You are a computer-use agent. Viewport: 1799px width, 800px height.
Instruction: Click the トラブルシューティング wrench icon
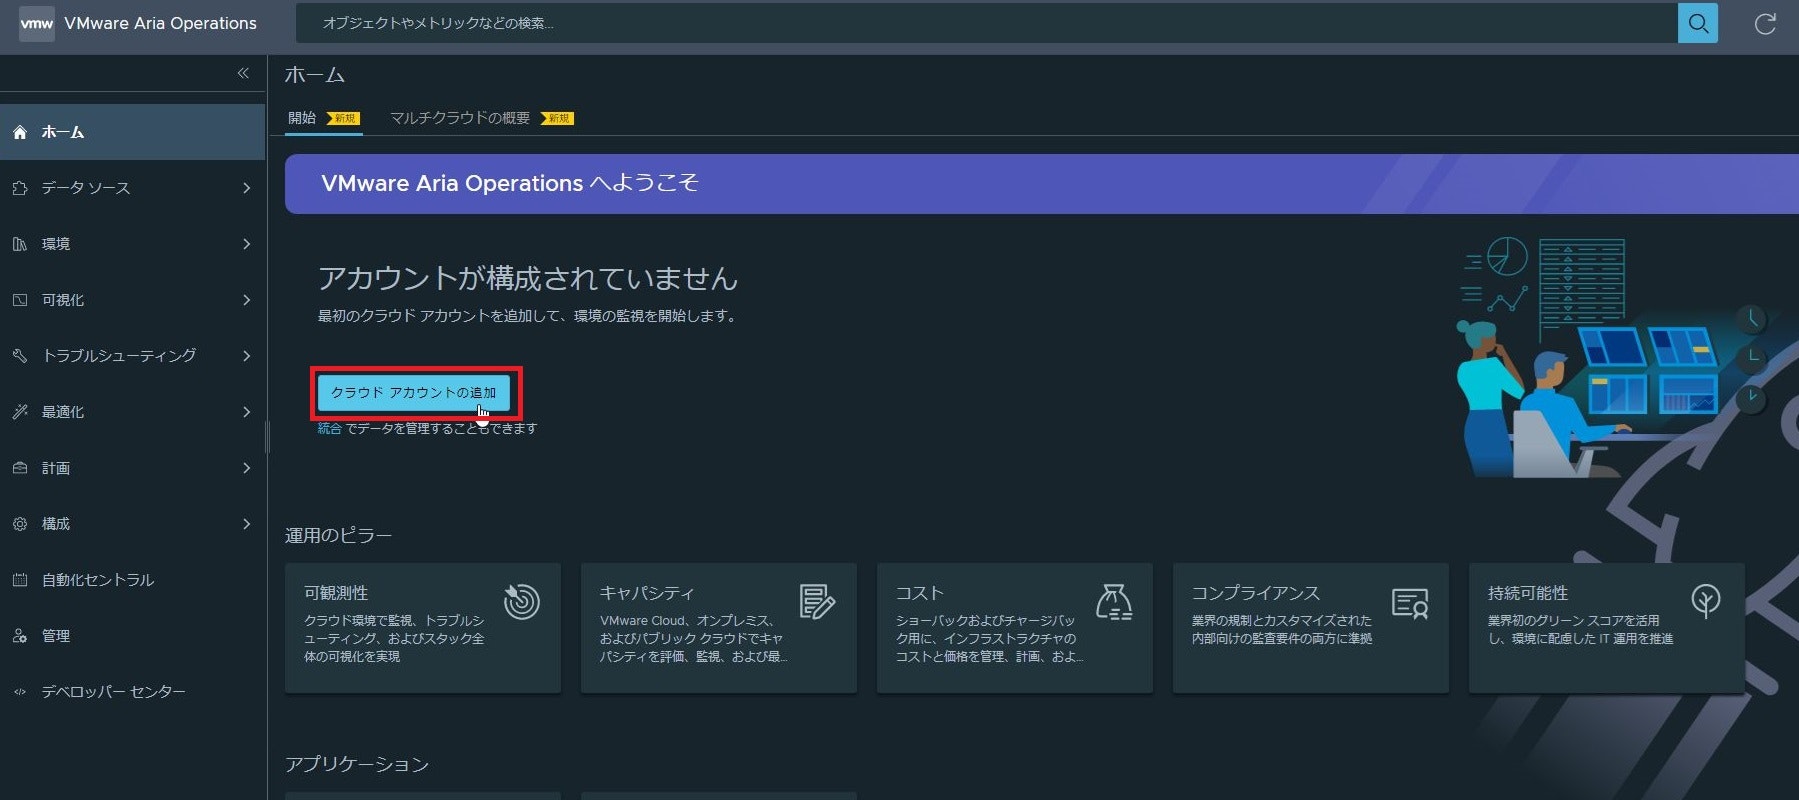[x=19, y=356]
